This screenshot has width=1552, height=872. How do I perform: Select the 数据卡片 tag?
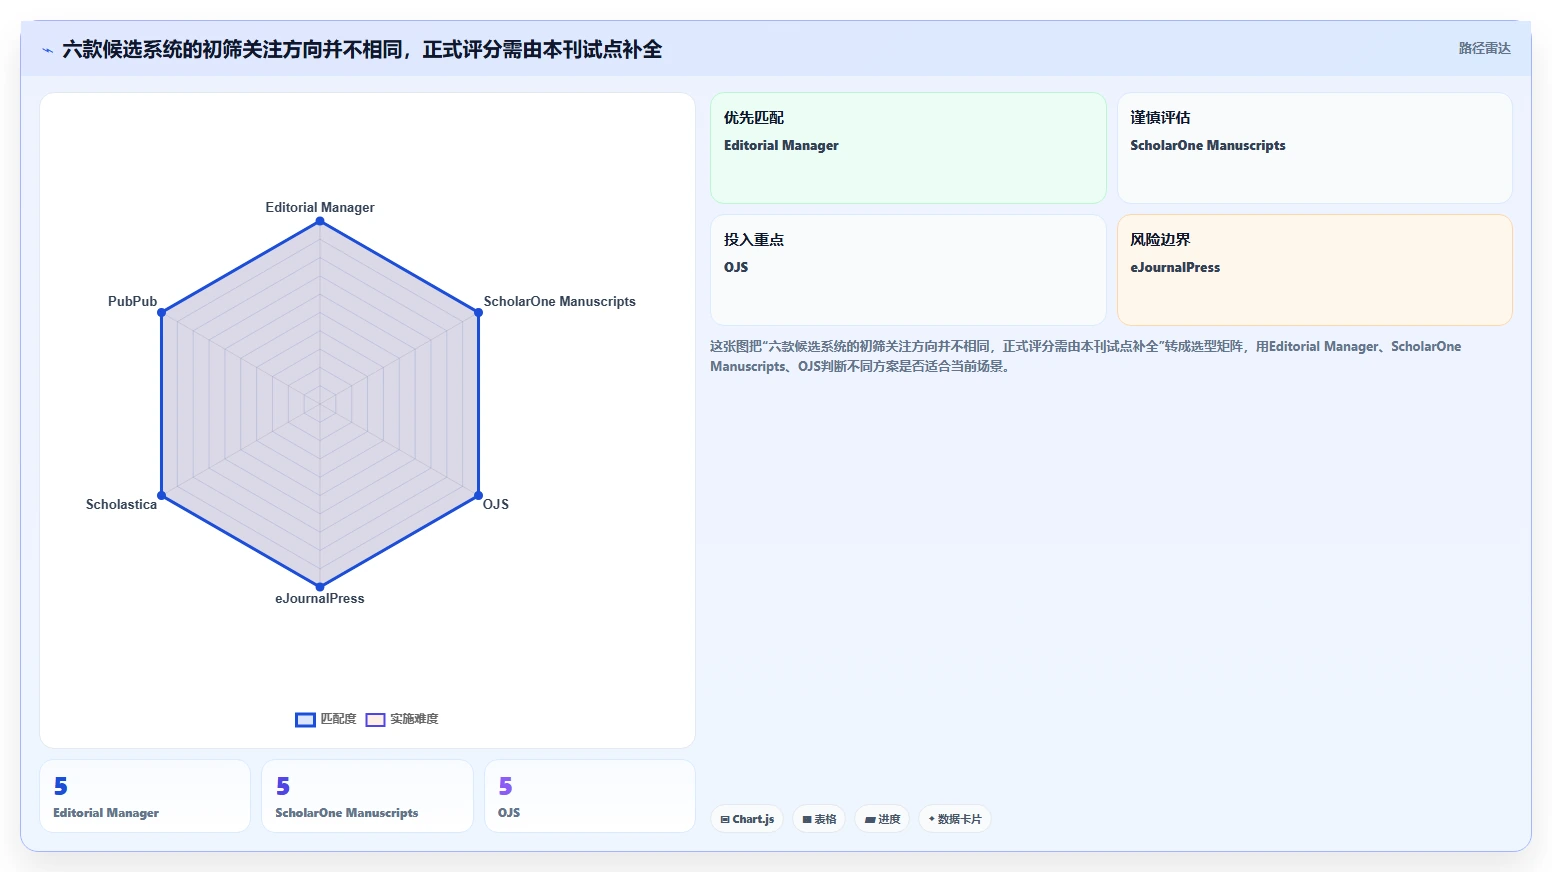pyautogui.click(x=955, y=819)
